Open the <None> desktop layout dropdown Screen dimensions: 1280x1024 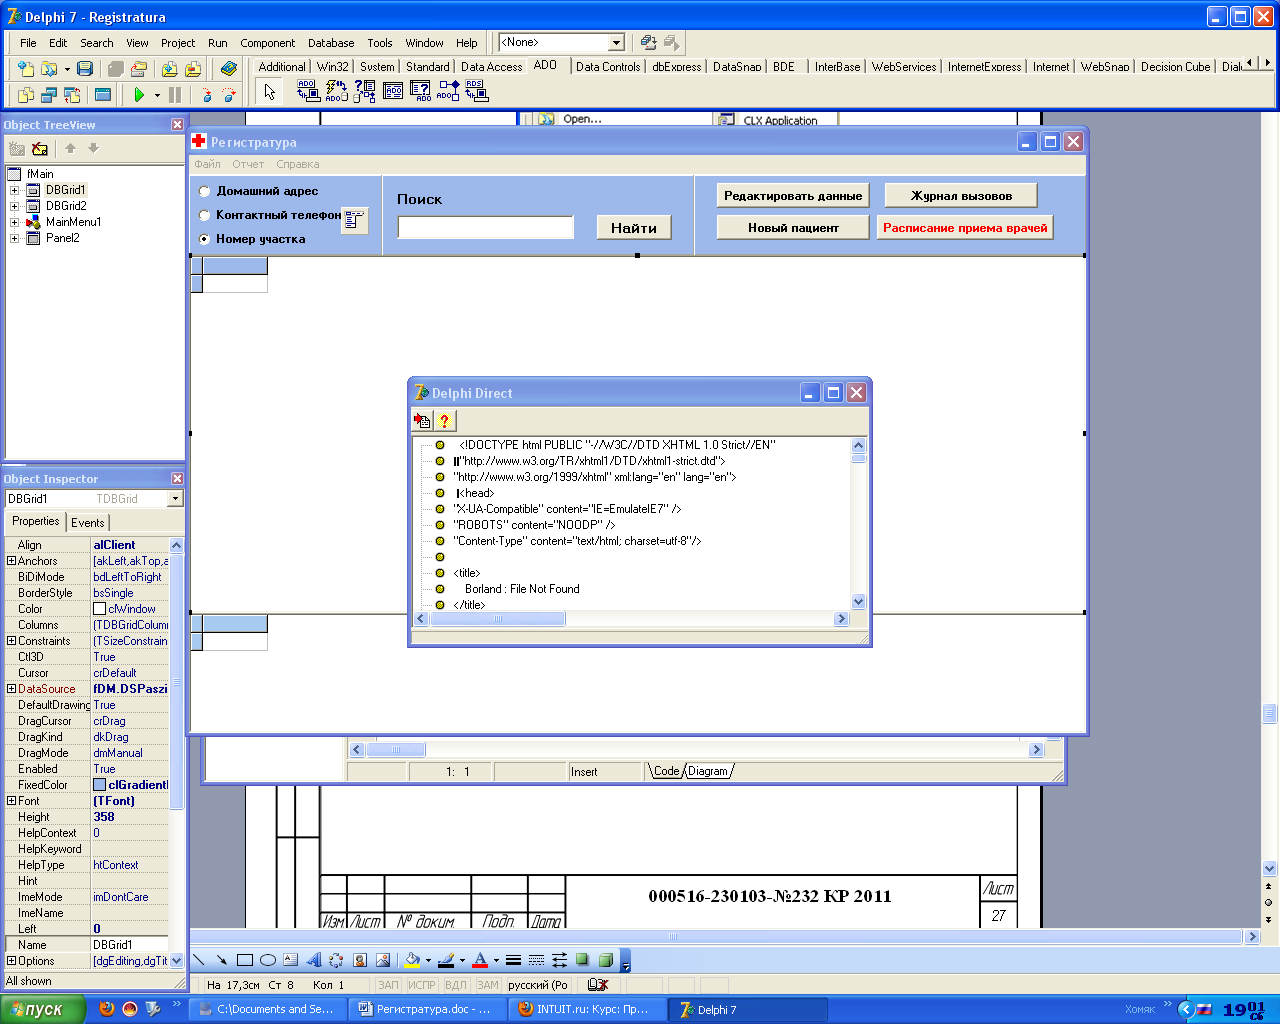tap(616, 42)
